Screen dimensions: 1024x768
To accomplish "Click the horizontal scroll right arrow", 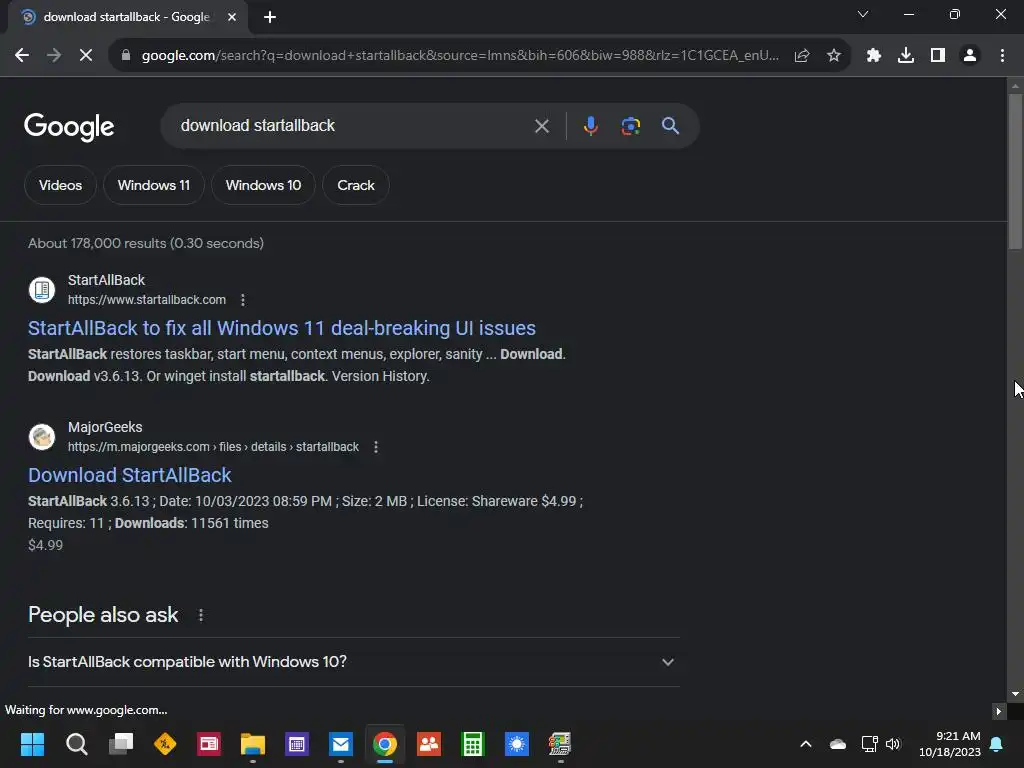I will click(999, 711).
